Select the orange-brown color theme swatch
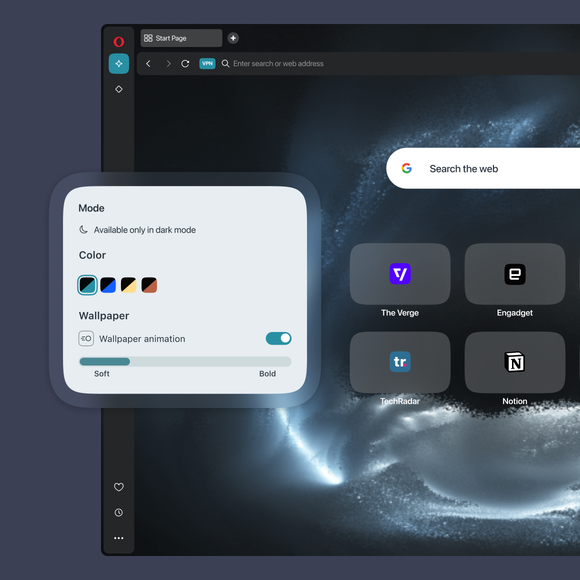Screen dimensions: 580x580 [149, 285]
